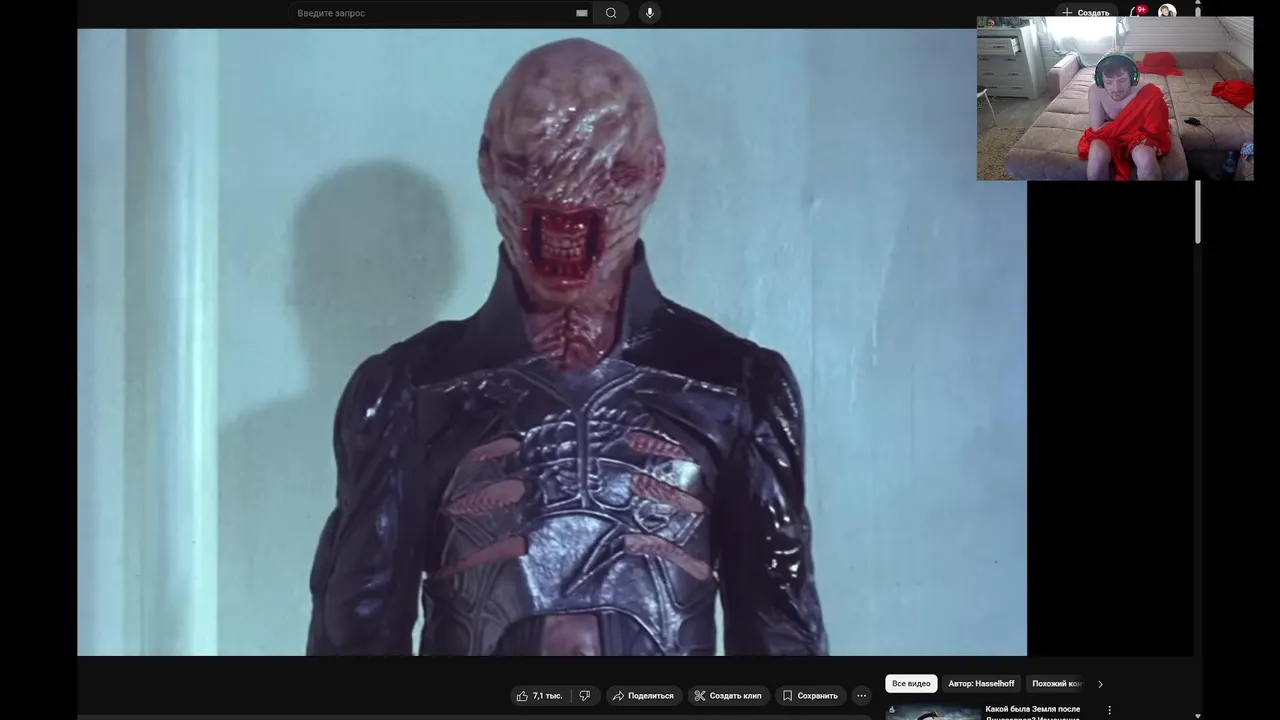Open more actions three-dot menu
This screenshot has height=720, width=1280.
(x=861, y=696)
